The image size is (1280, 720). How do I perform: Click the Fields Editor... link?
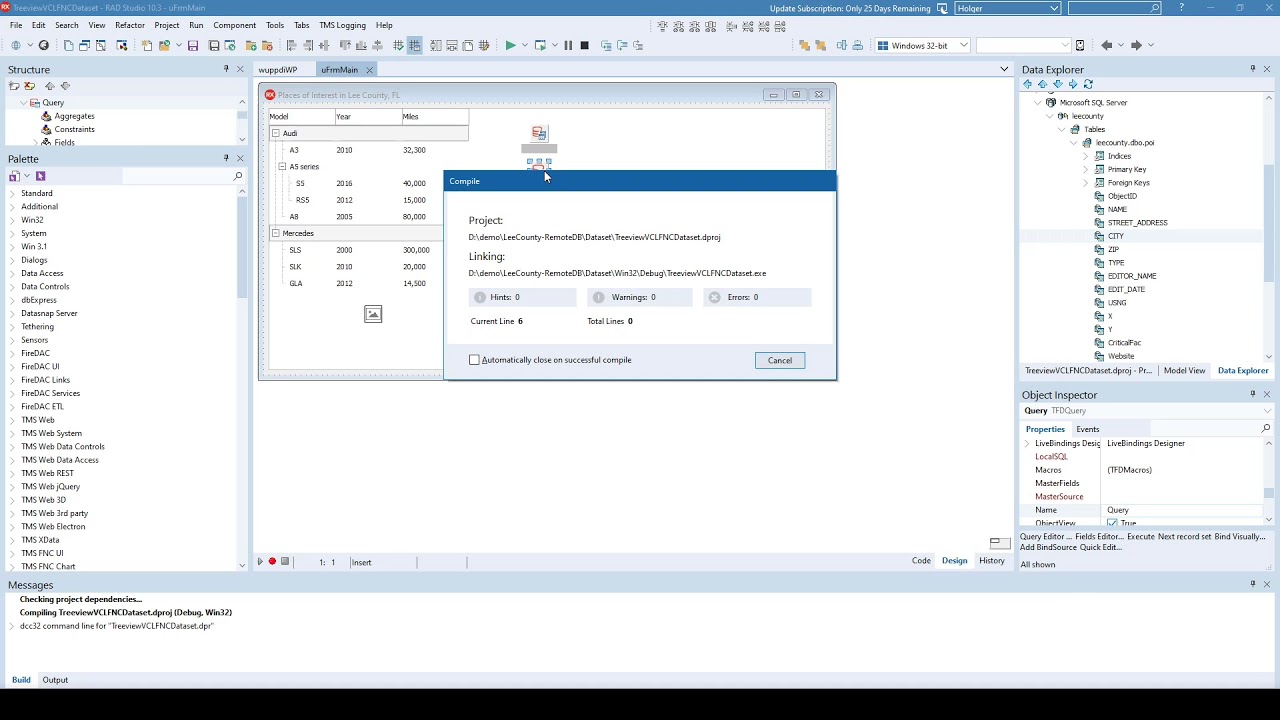(1099, 537)
